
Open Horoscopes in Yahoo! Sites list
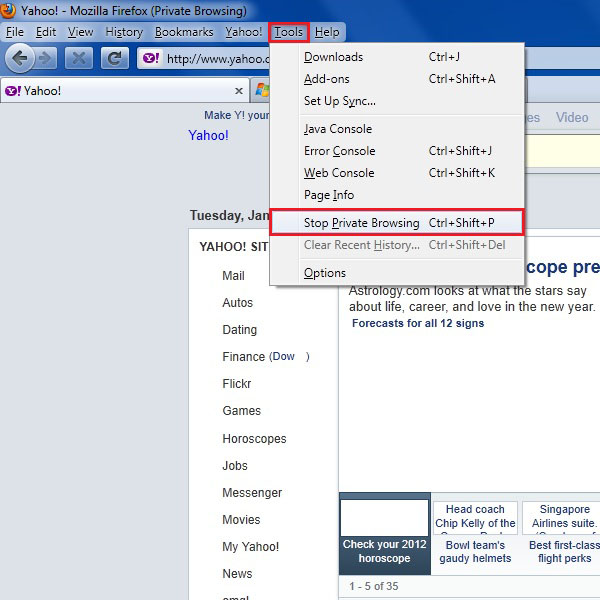[x=254, y=439]
